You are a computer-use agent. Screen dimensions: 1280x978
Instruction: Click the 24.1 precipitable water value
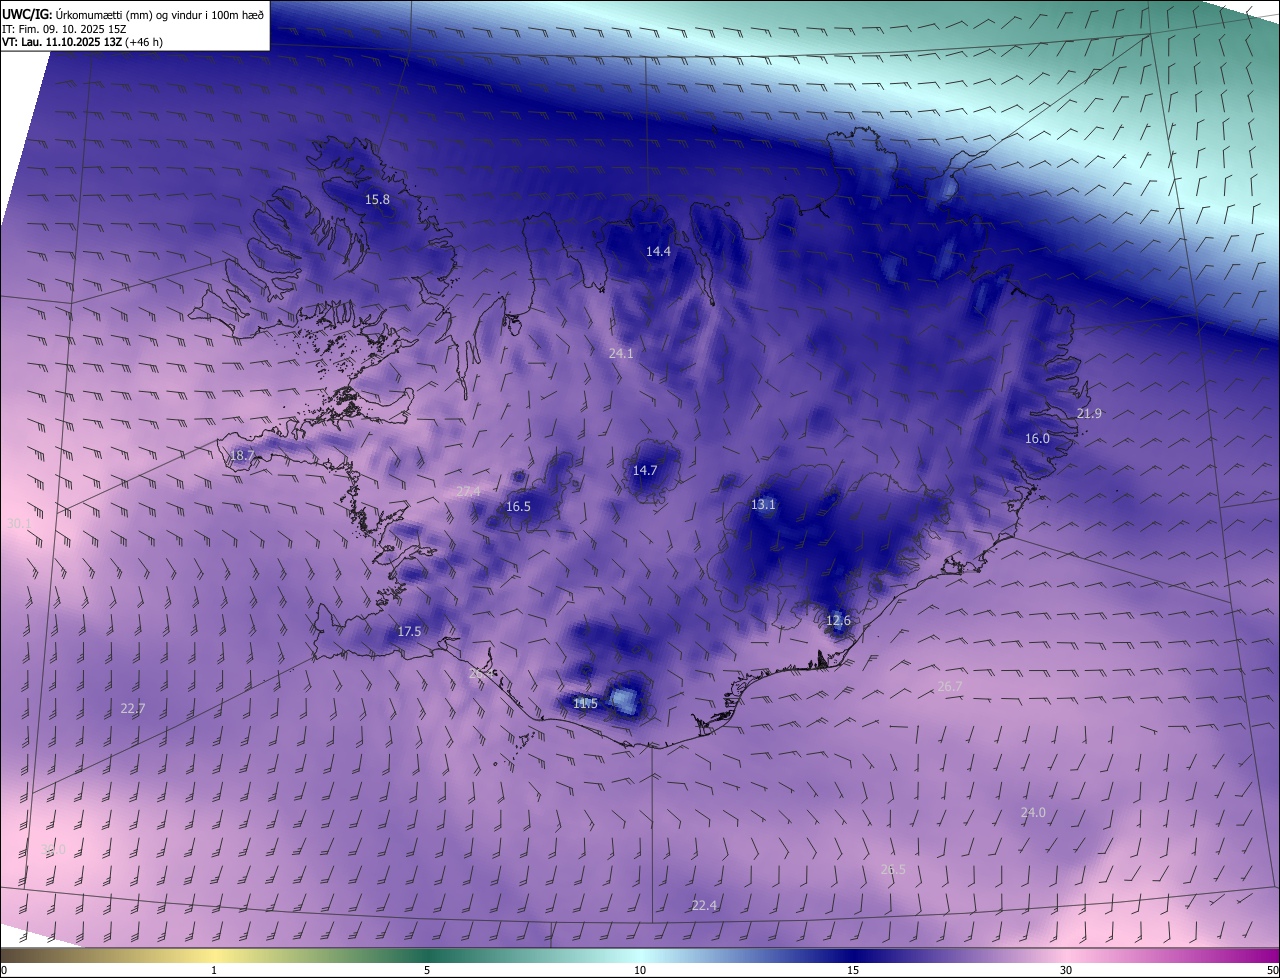point(621,354)
